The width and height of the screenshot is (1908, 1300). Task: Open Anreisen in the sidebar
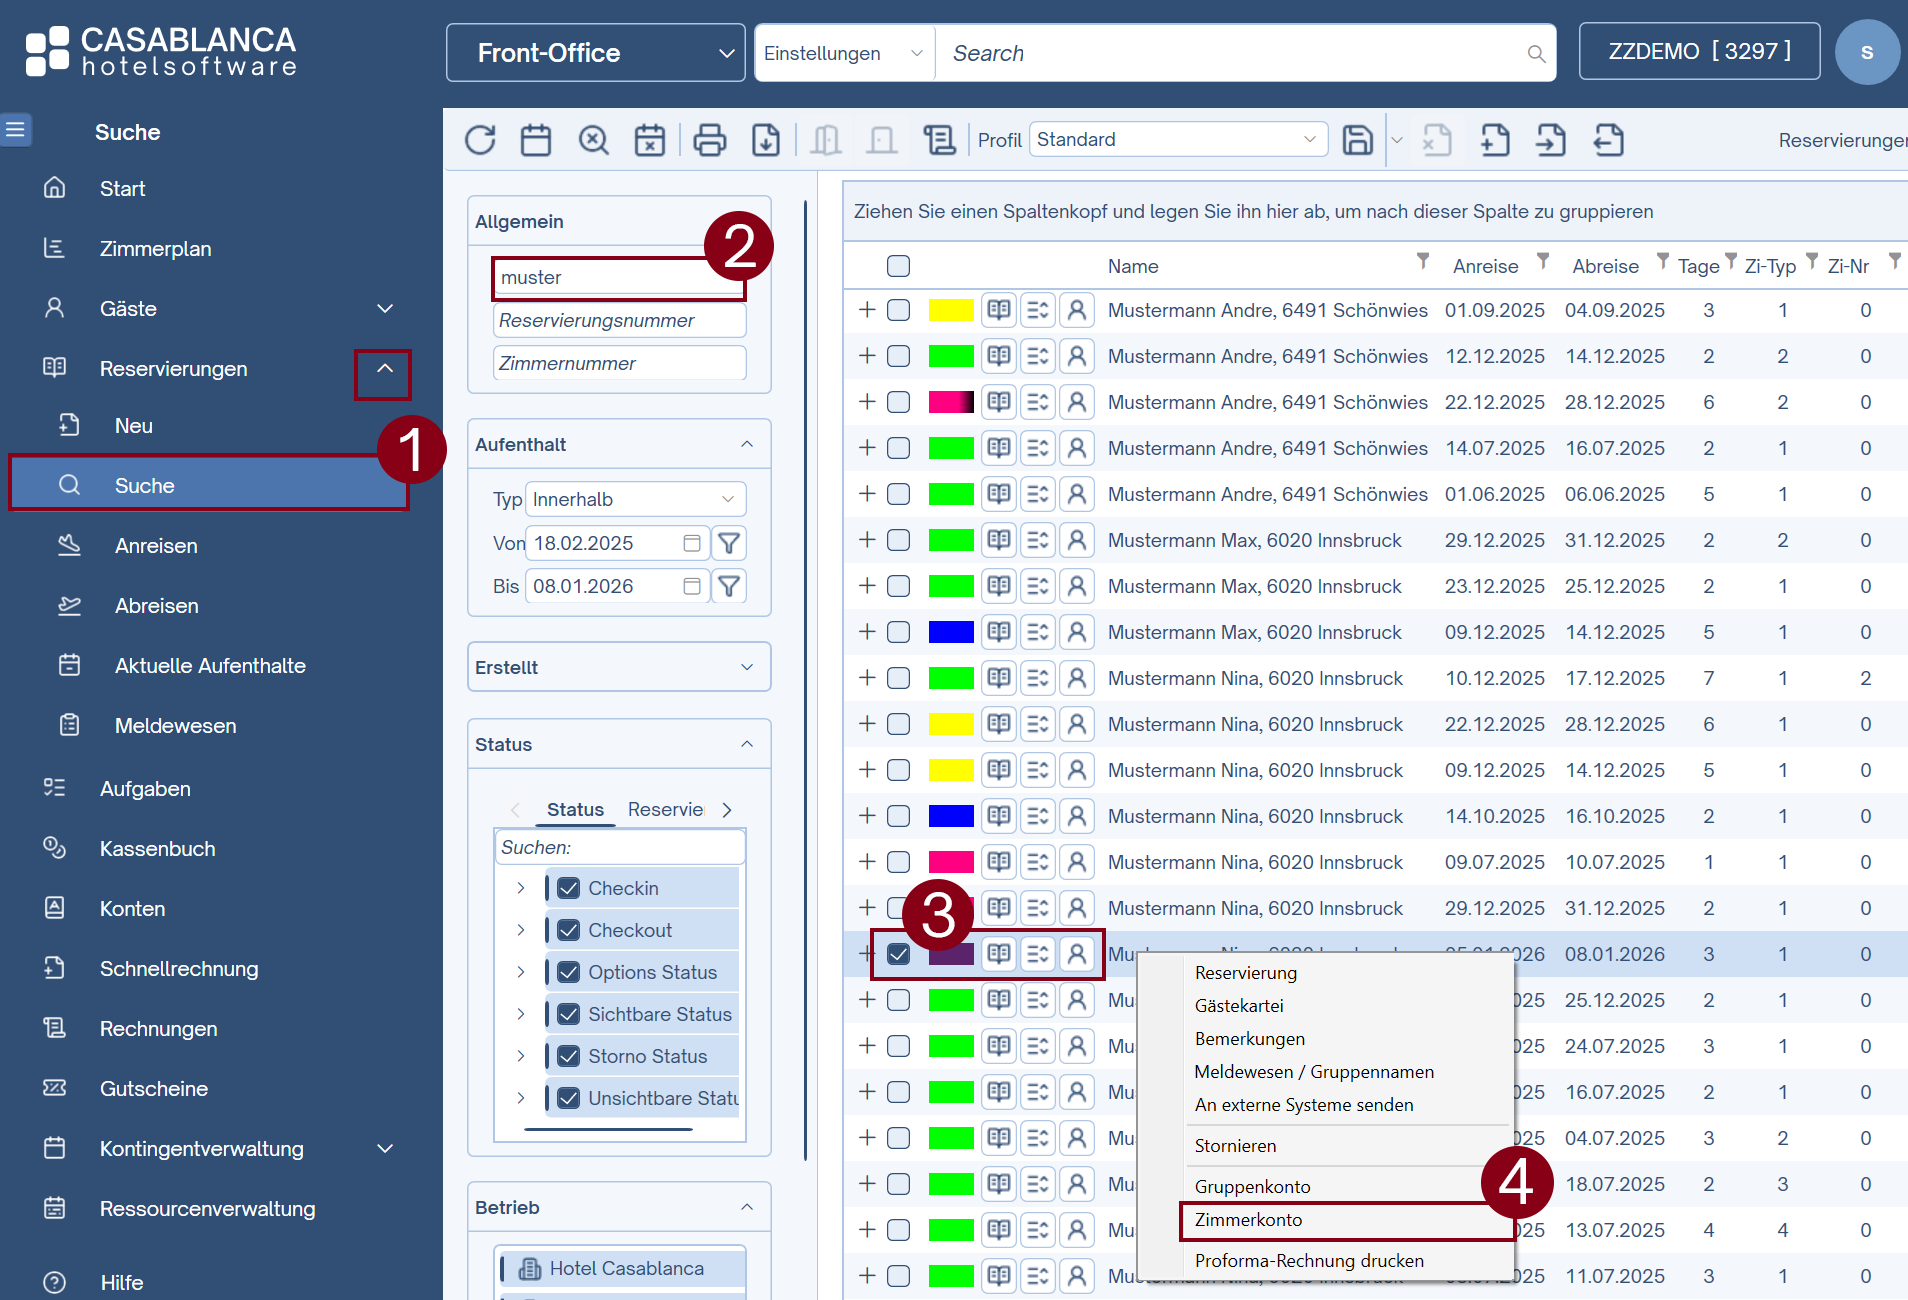coord(156,546)
